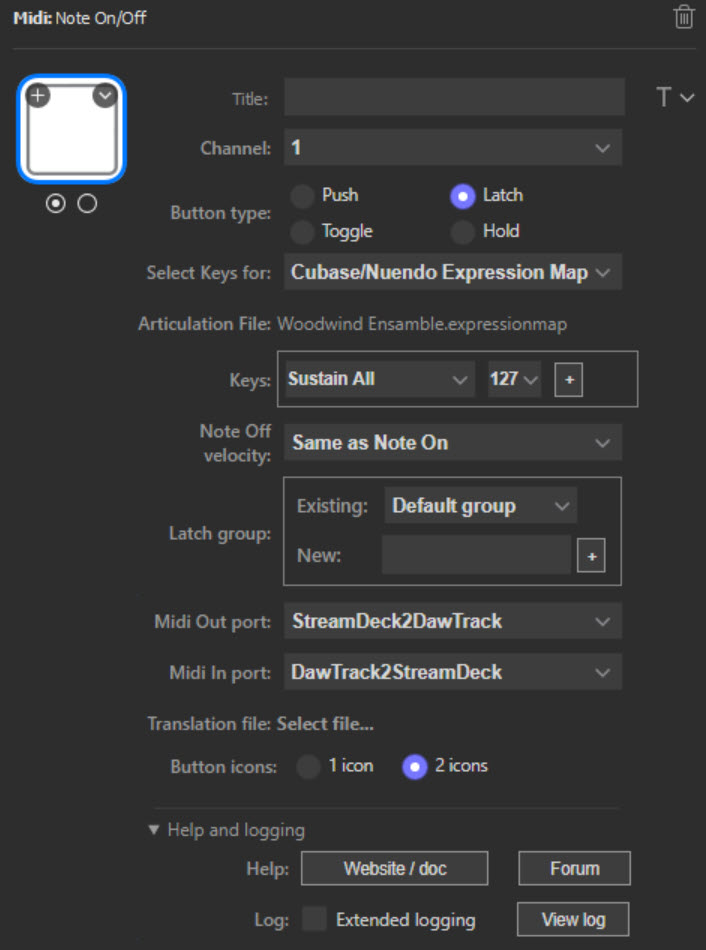Open the Sustain All keys dropdown
Viewport: 706px width, 950px height.
[x=378, y=380]
